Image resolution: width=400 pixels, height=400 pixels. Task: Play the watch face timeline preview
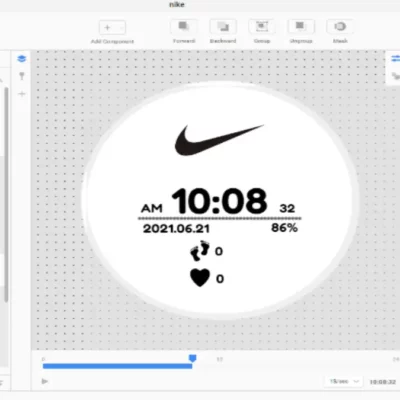[x=45, y=381]
